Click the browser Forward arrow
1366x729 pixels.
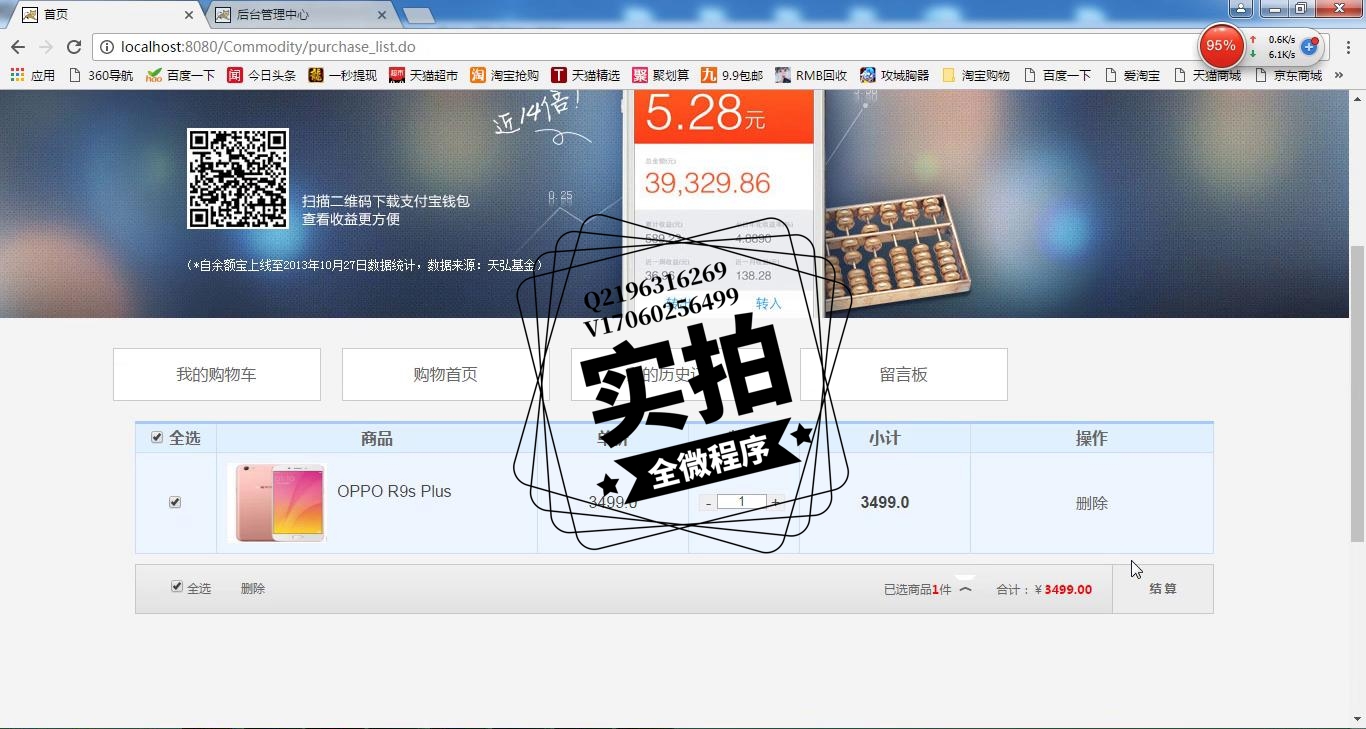(46, 47)
